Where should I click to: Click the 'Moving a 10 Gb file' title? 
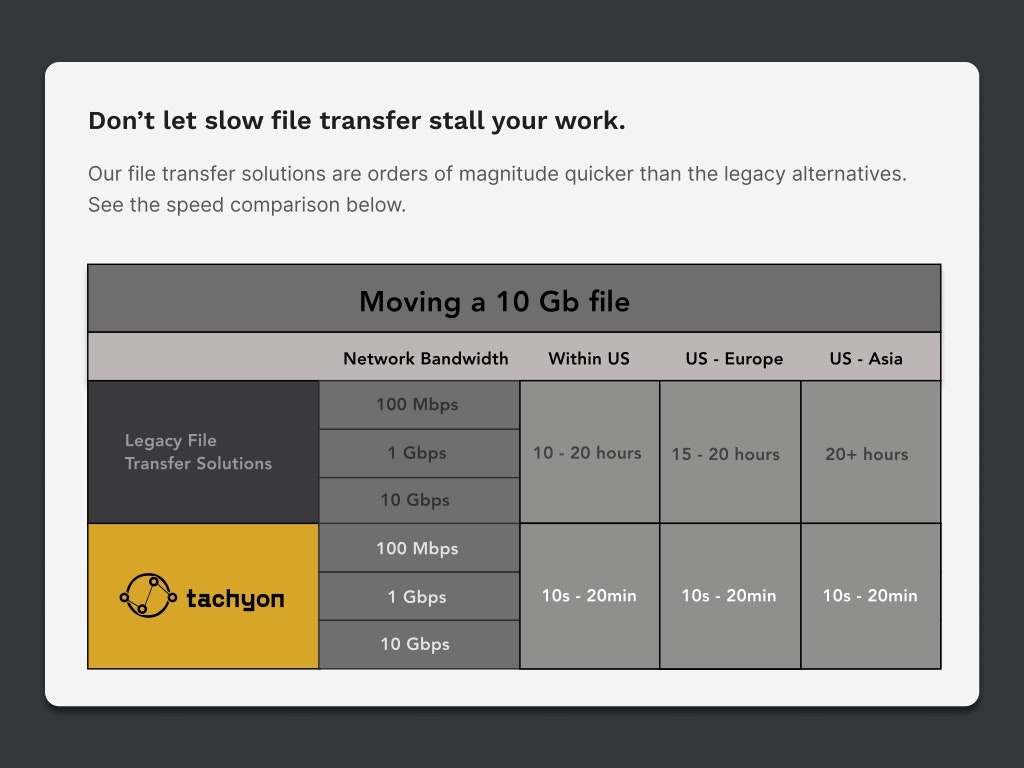pyautogui.click(x=494, y=302)
